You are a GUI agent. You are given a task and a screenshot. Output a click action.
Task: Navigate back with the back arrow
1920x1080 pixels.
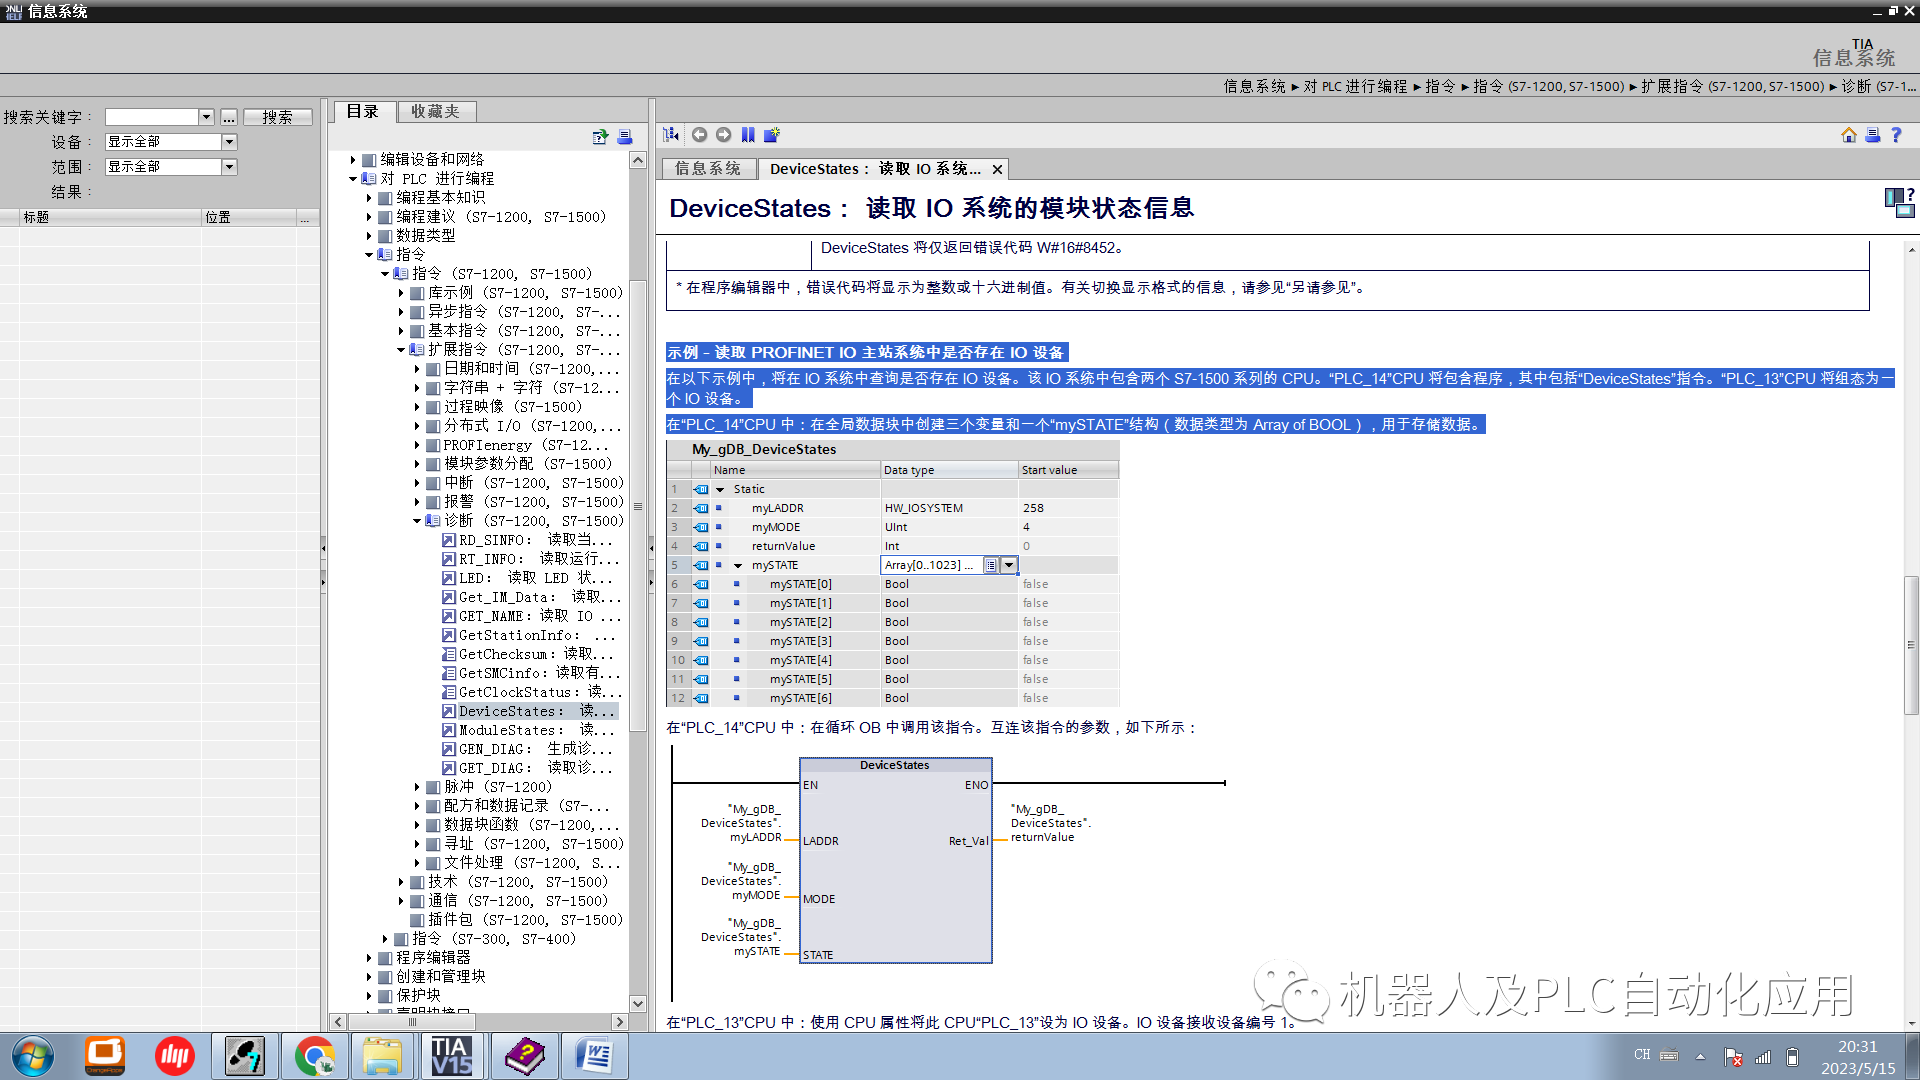[x=699, y=134]
